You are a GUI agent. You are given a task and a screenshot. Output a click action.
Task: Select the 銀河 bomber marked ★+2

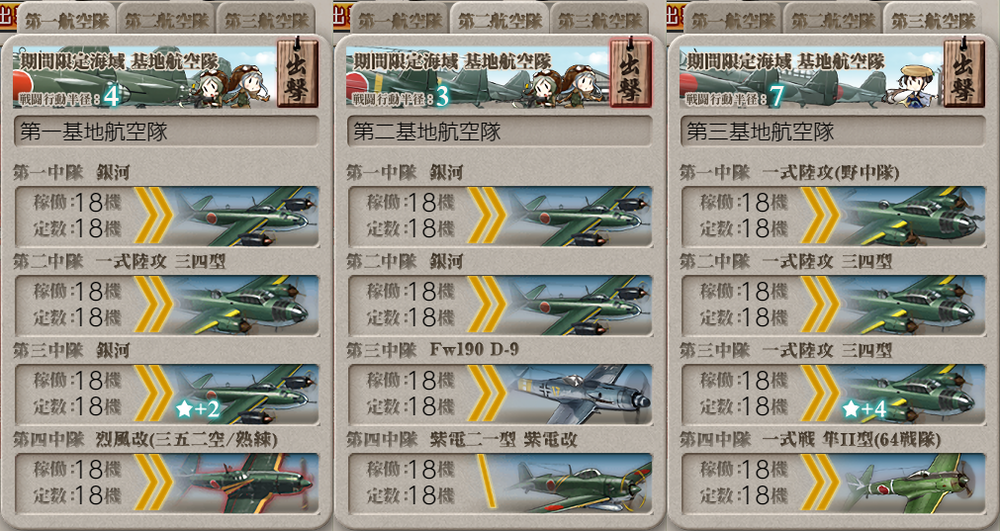pyautogui.click(x=166, y=394)
